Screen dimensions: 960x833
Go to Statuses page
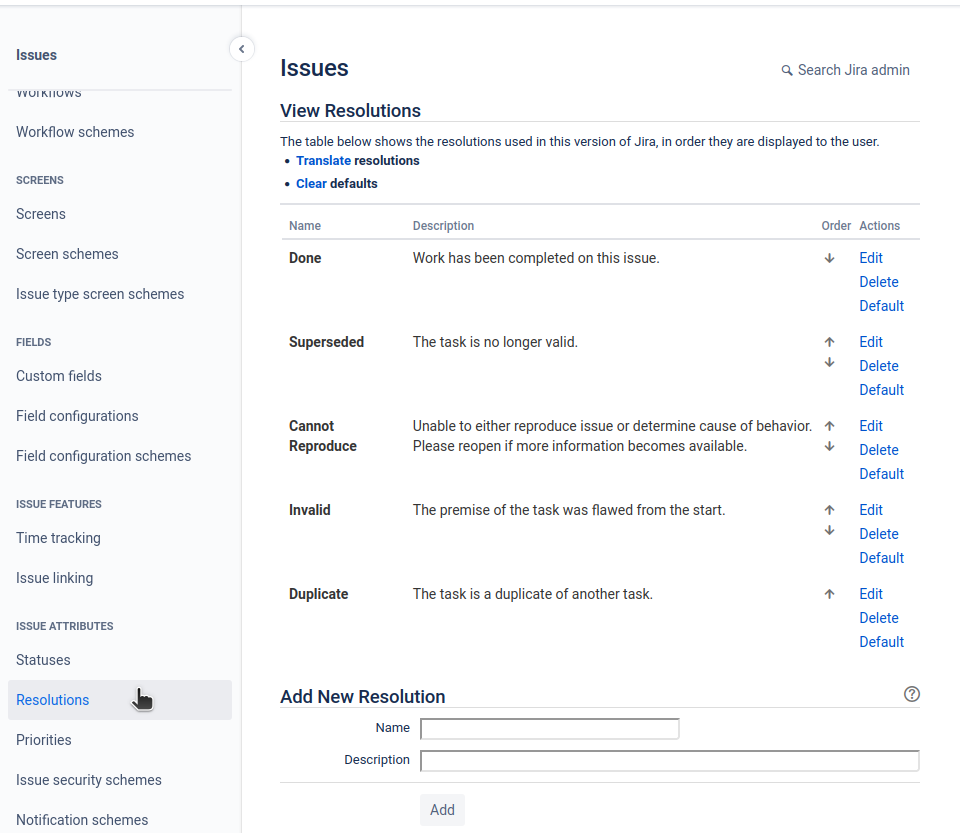43,660
